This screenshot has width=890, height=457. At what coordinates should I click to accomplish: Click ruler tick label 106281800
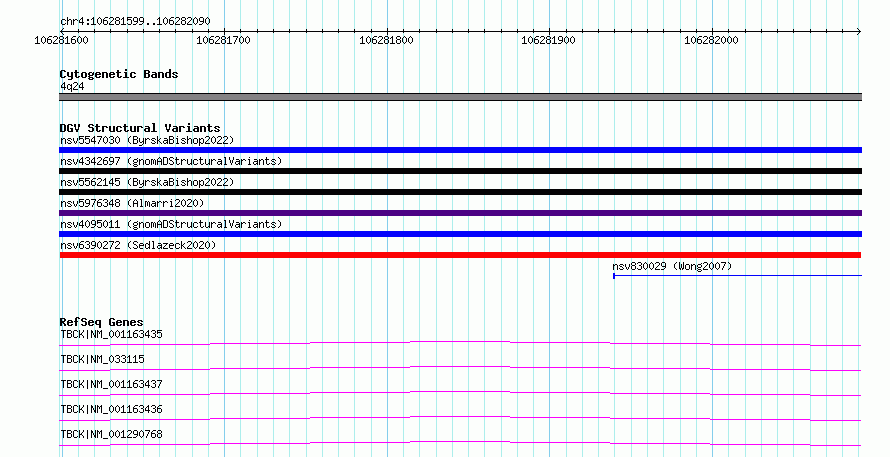386,40
